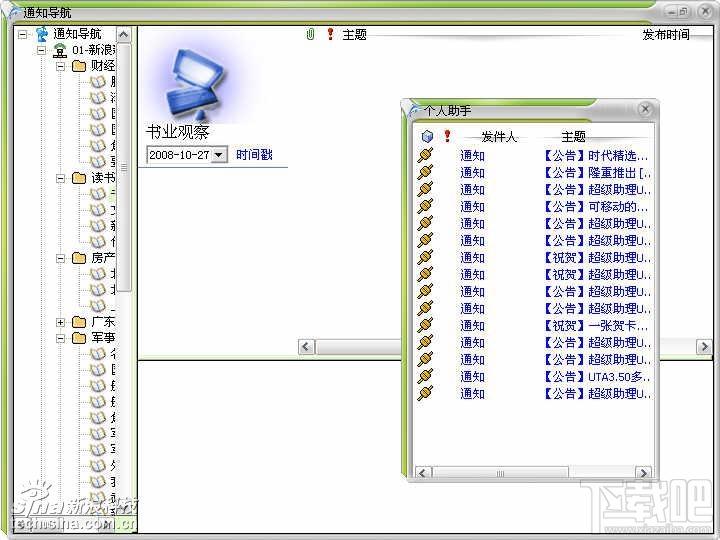Image resolution: width=720 pixels, height=540 pixels.
Task: Select the 01-新浪 tree item
Action: point(94,50)
